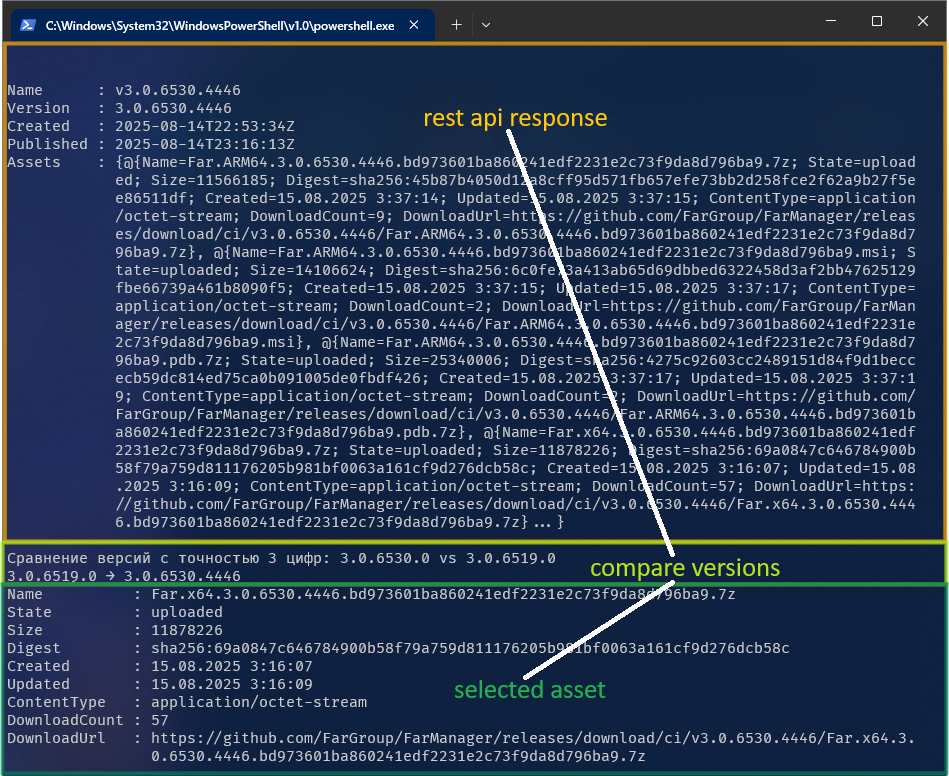Maximize the terminal window
This screenshot has width=949, height=776.
(876, 21)
